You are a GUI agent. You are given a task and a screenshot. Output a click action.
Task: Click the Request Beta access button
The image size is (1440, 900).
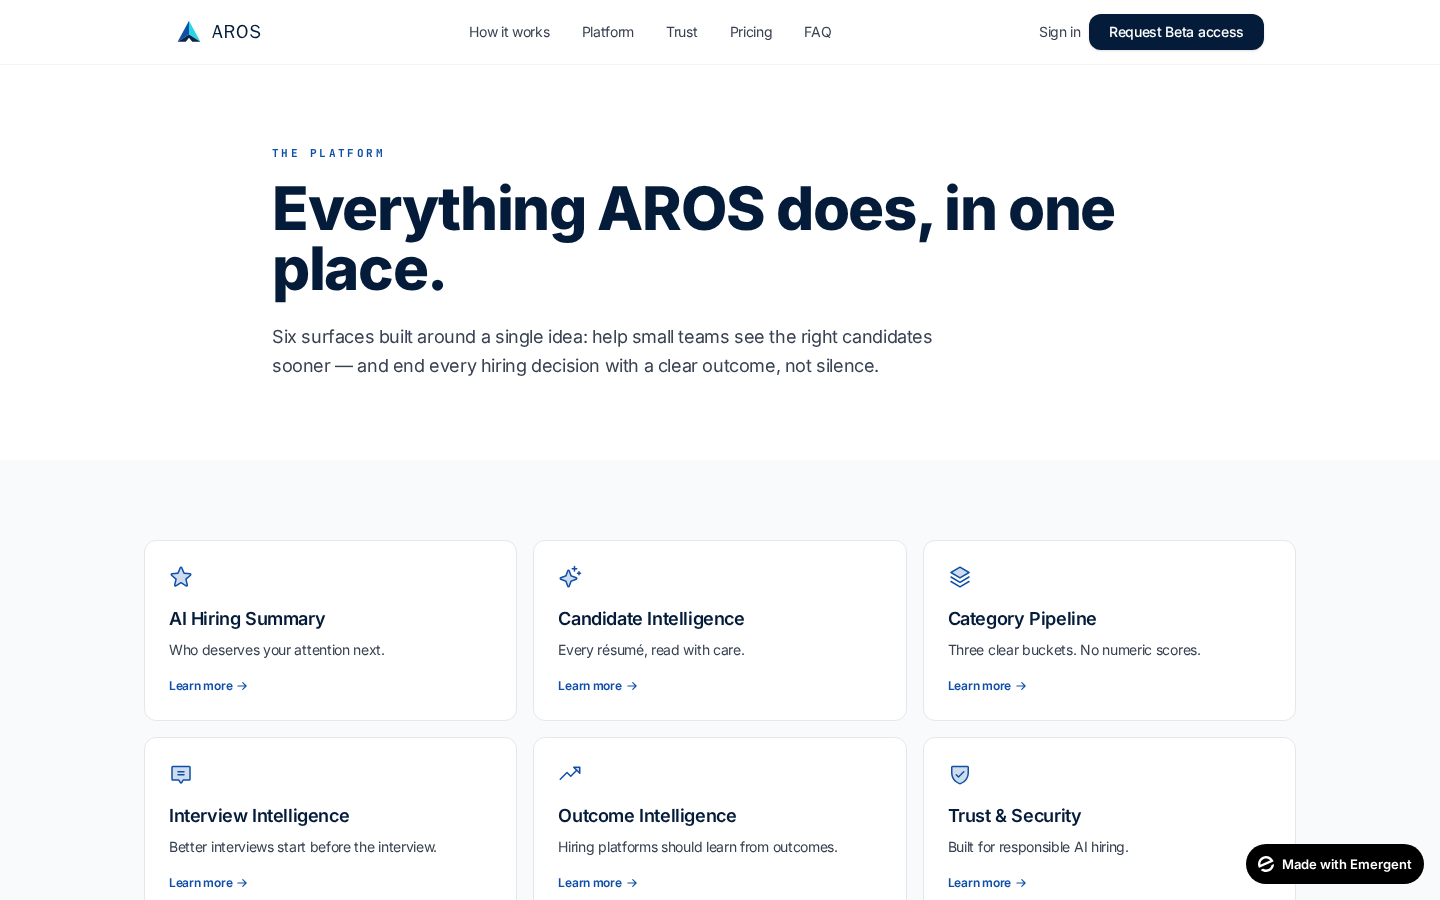click(1176, 32)
